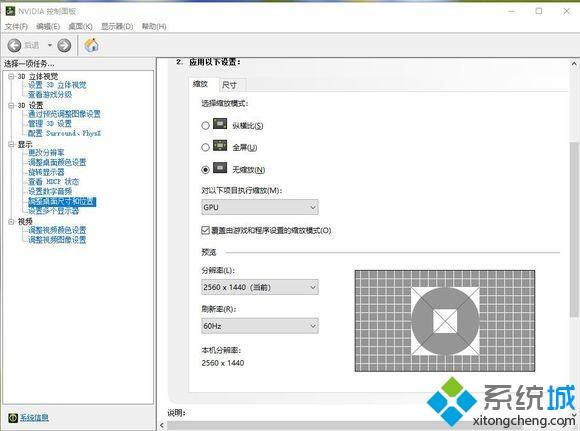Select the 无缩放(N) radio button

click(205, 170)
